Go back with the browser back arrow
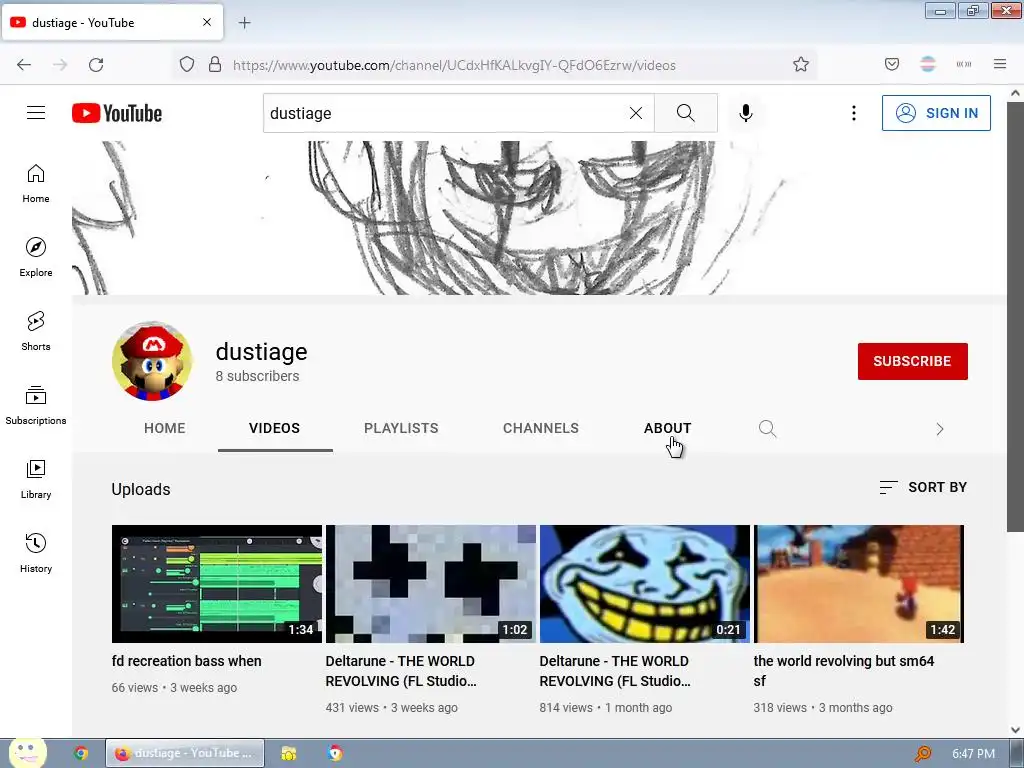Viewport: 1024px width, 768px height. tap(24, 65)
